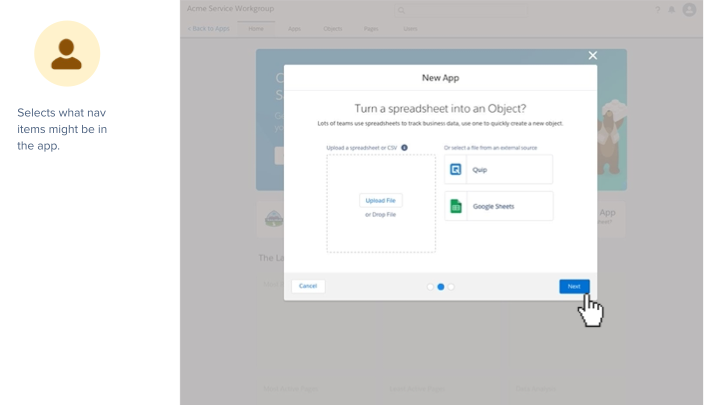Open the help question mark icon
The image size is (720, 405).
658,10
